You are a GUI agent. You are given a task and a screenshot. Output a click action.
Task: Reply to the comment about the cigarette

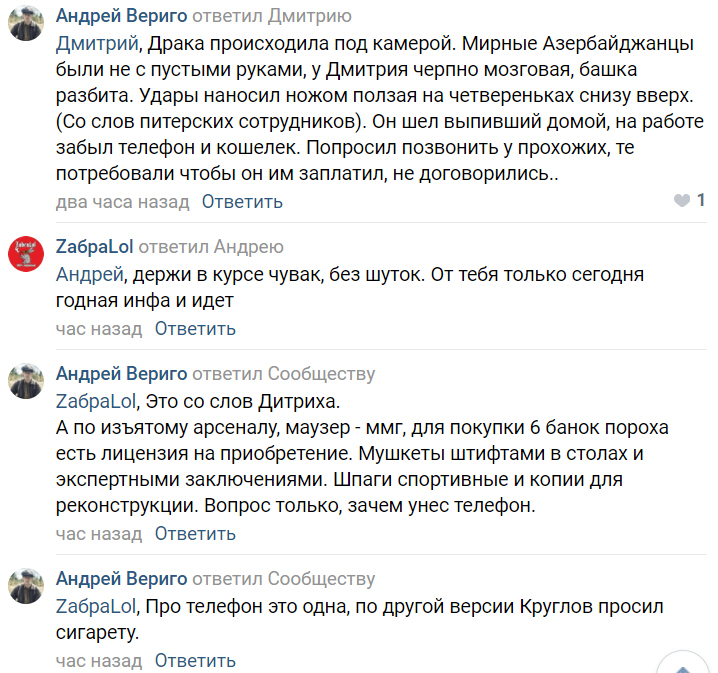point(195,661)
